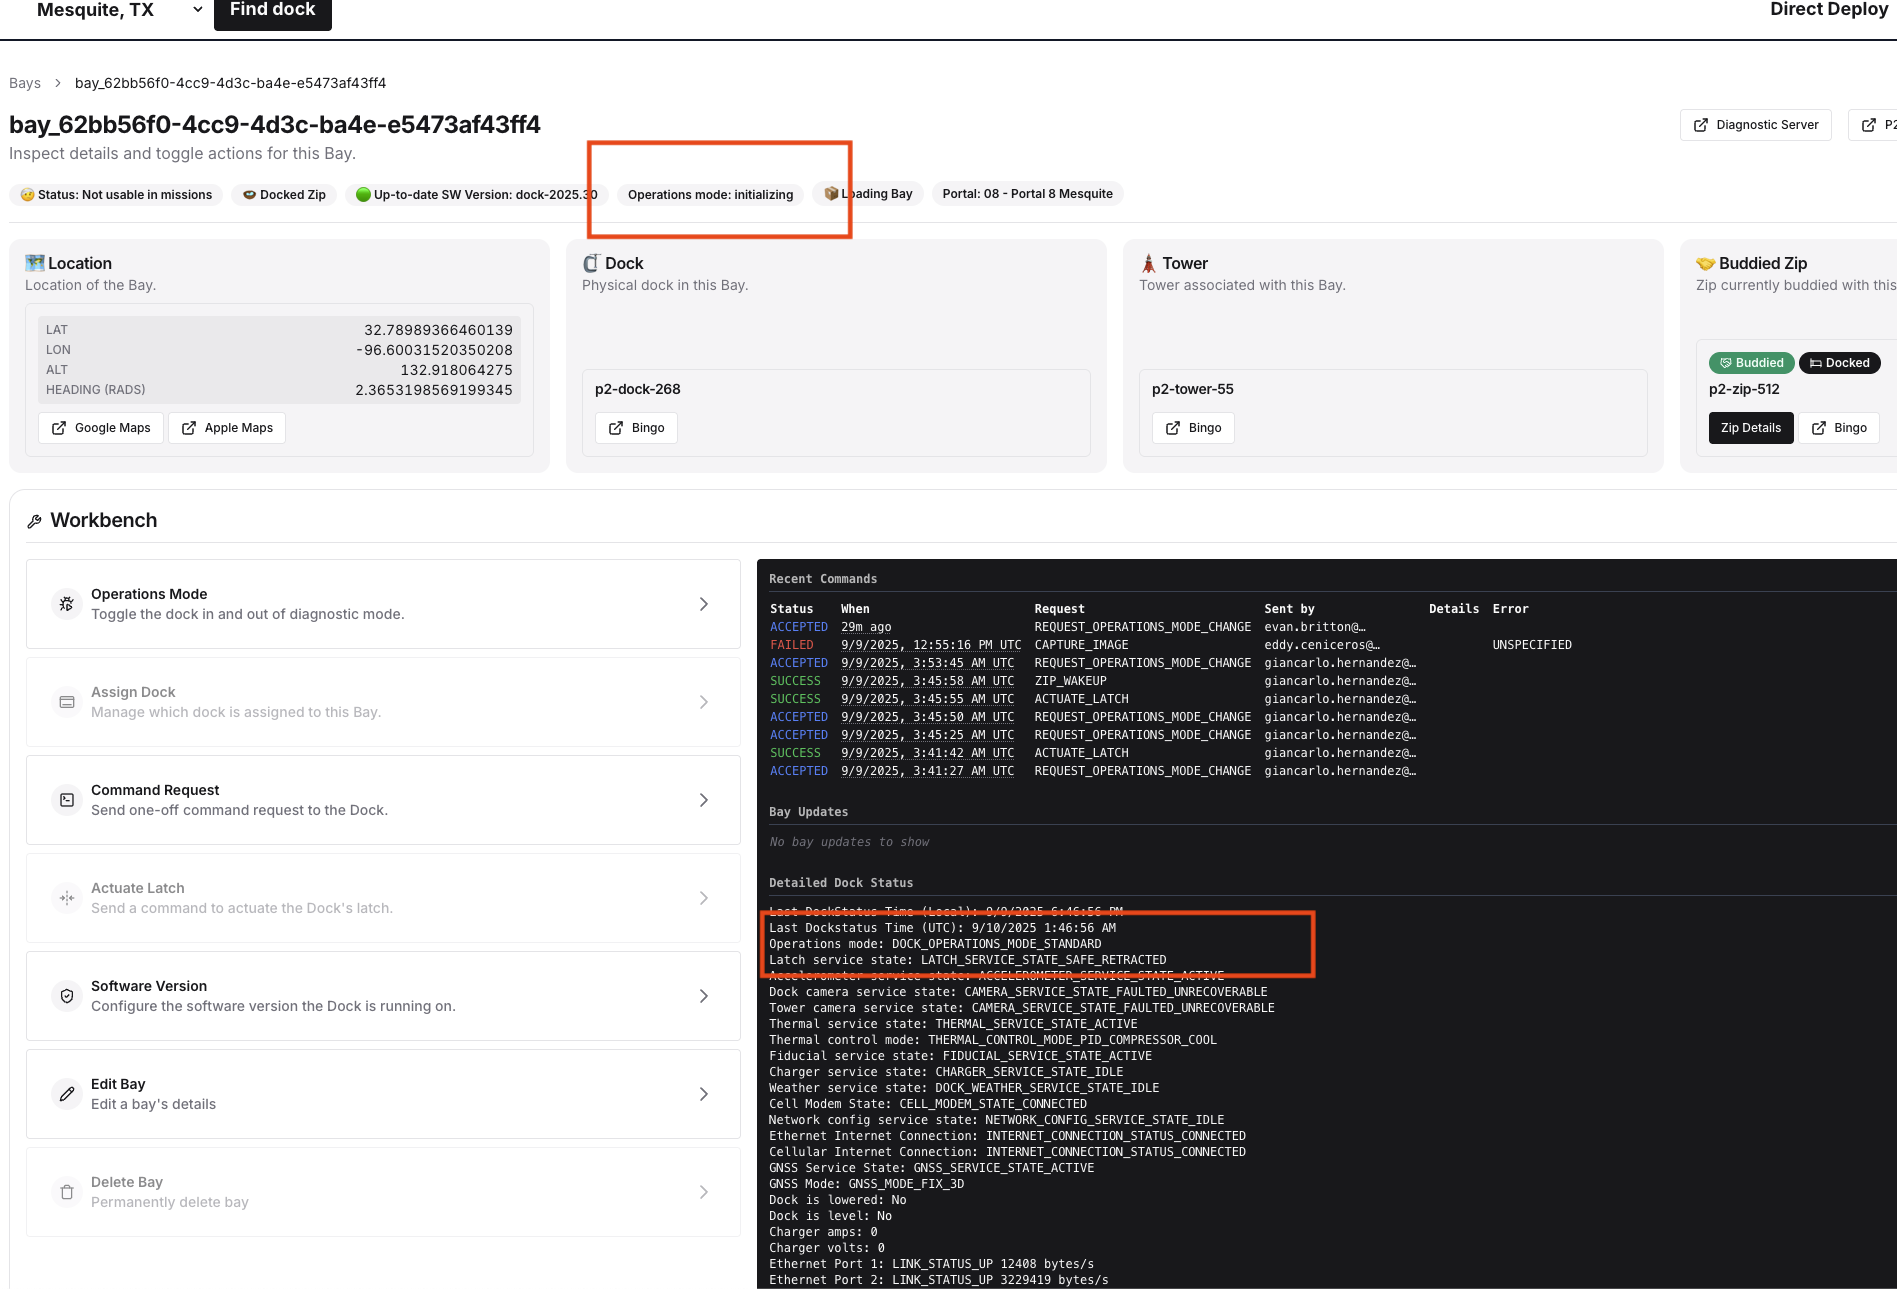Click the Assign Dock card icon
This screenshot has height=1289, width=1897.
[67, 702]
